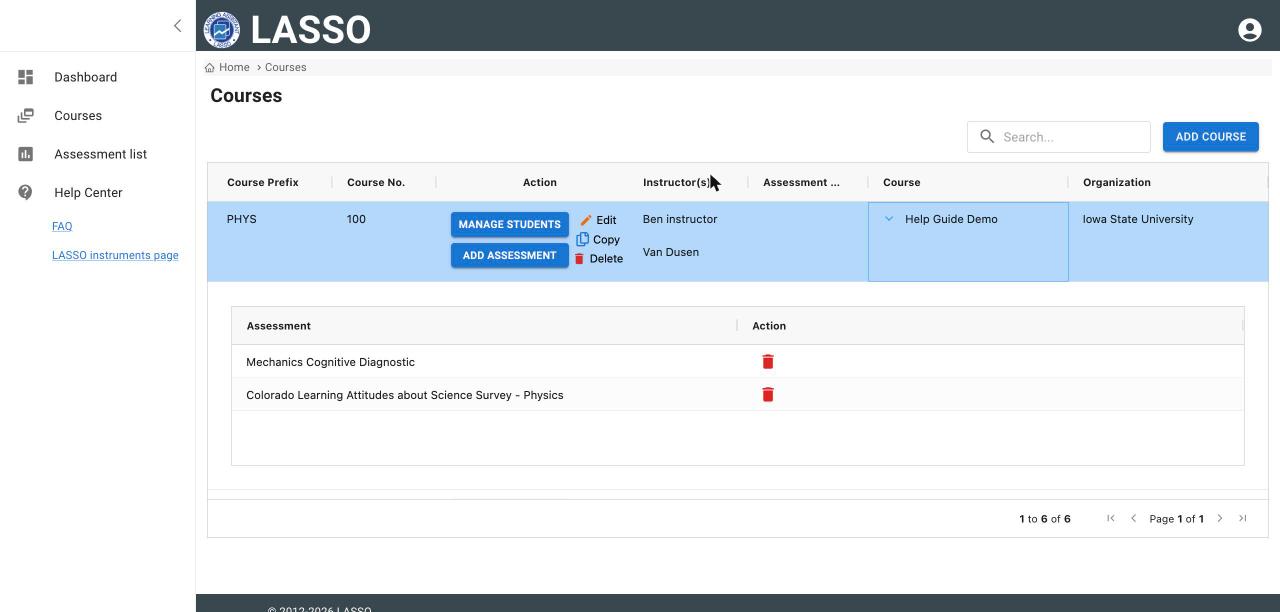Click the Van Dusen instructor name
Viewport: 1280px width, 612px height.
(x=671, y=252)
